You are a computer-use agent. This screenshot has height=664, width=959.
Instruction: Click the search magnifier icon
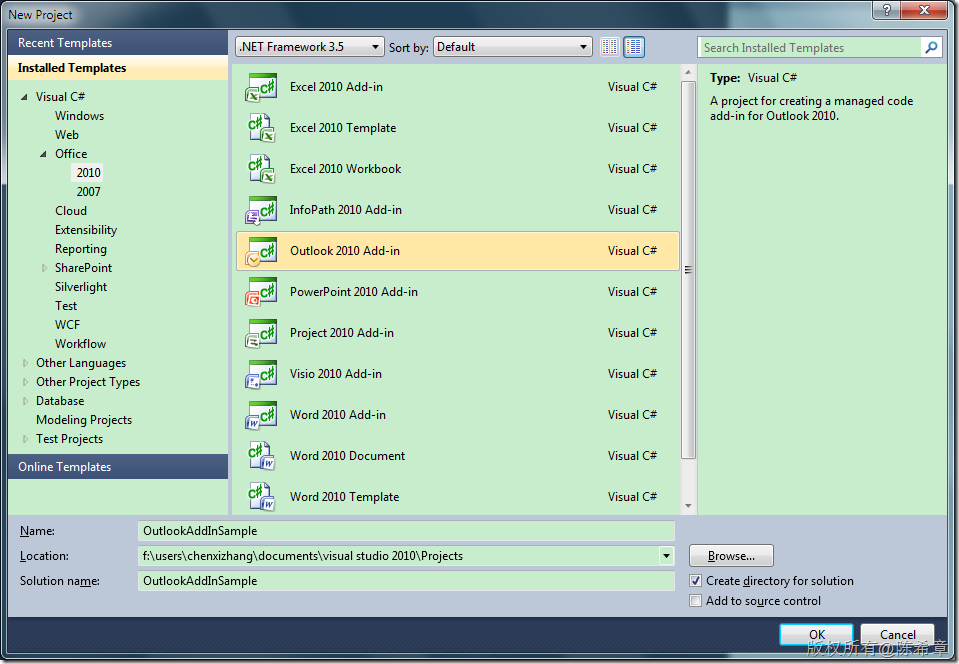[931, 47]
